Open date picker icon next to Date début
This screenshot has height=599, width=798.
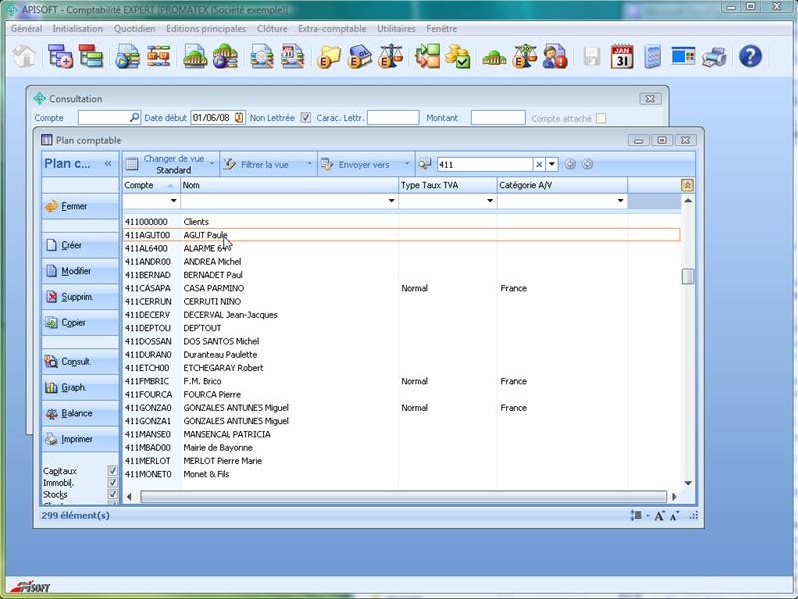[239, 118]
